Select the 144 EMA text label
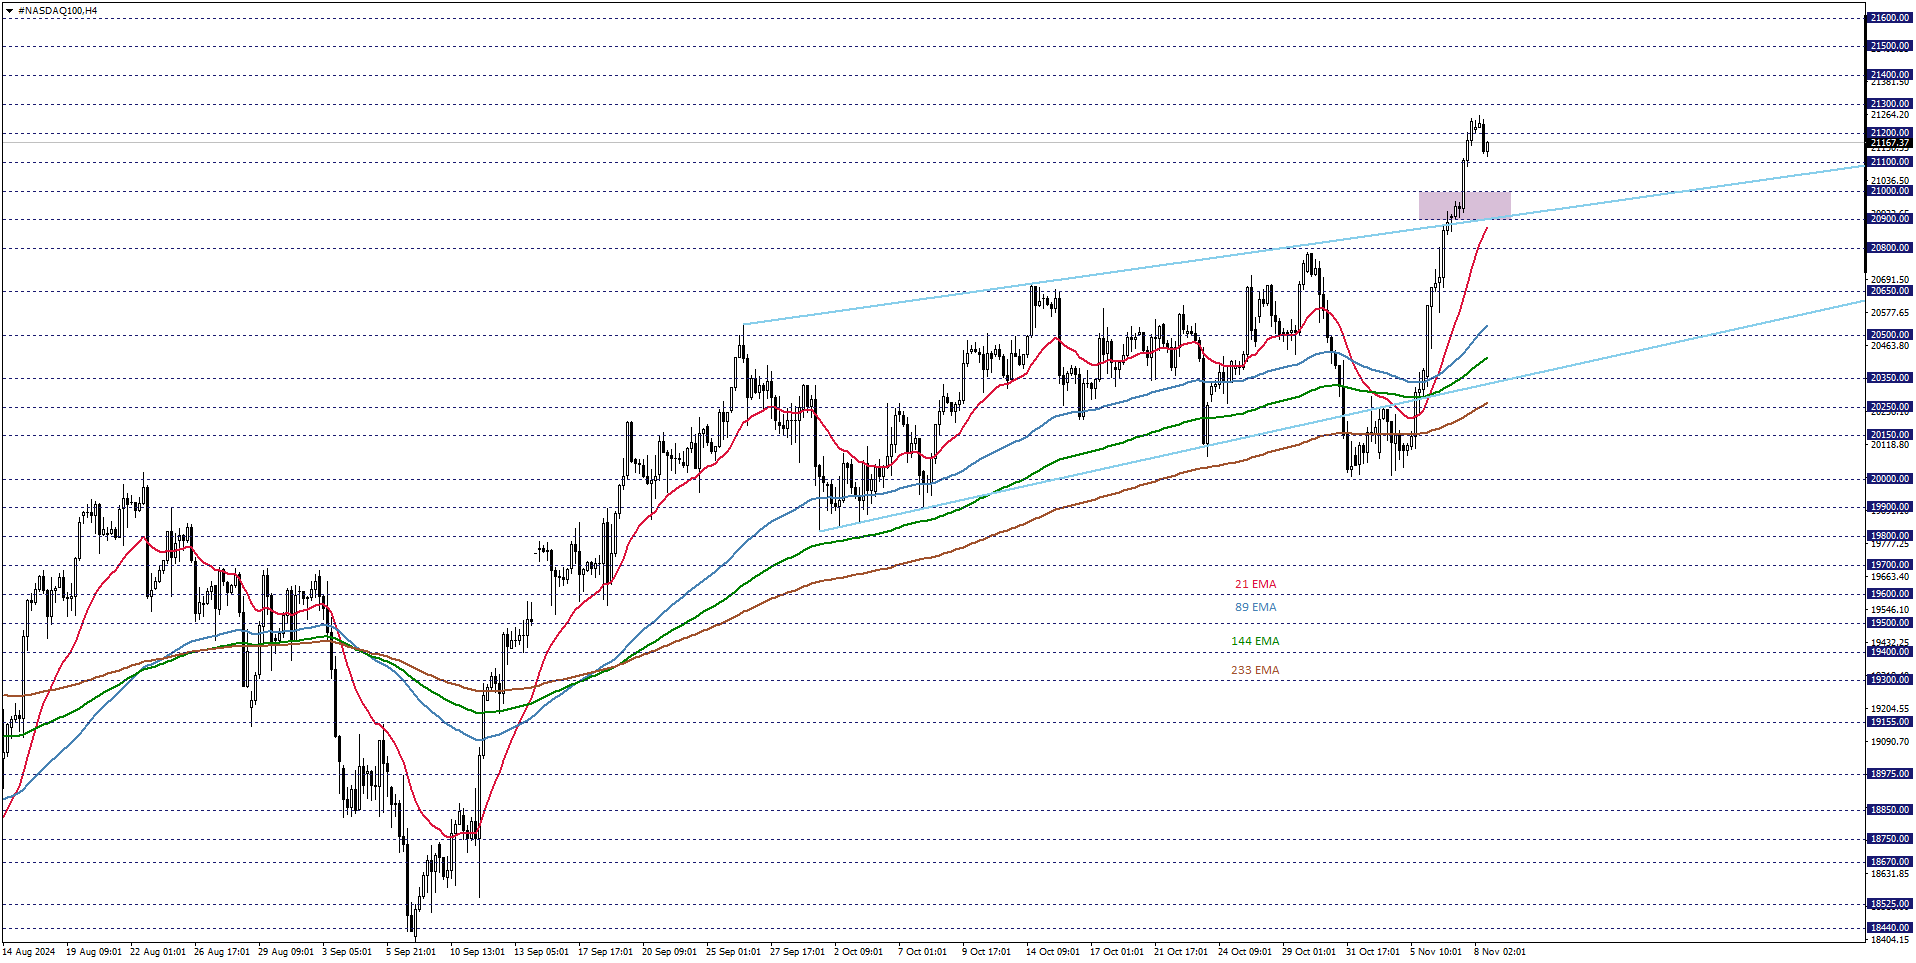 (1255, 641)
